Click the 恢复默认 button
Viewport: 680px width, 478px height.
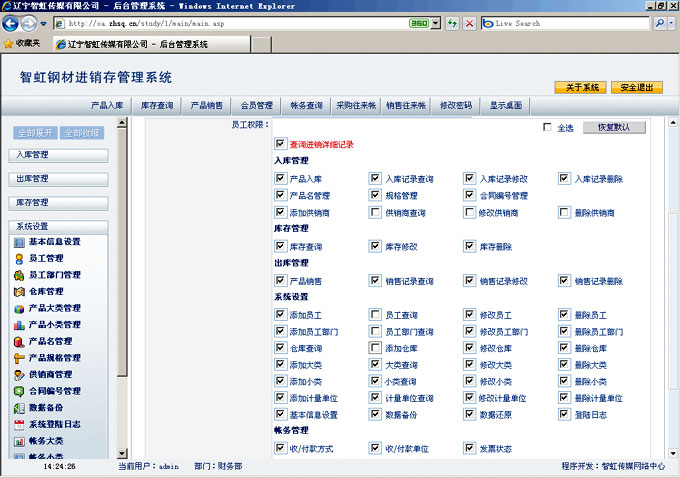614,128
